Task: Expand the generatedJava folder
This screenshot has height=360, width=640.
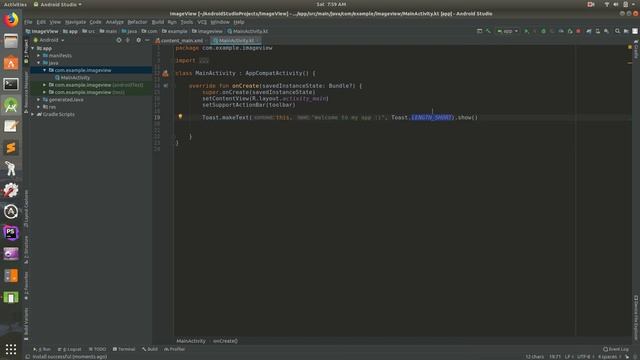Action: (x=39, y=100)
